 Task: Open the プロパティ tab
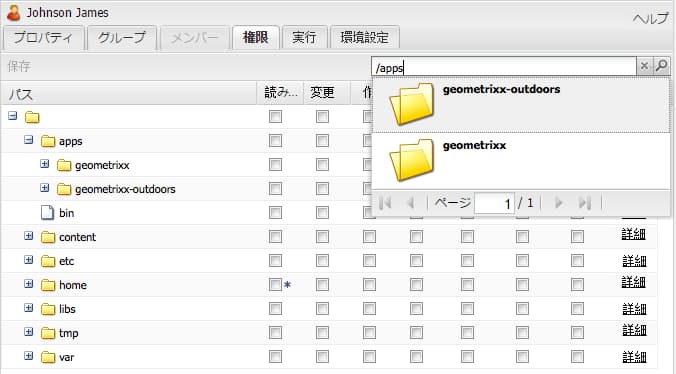[x=44, y=38]
